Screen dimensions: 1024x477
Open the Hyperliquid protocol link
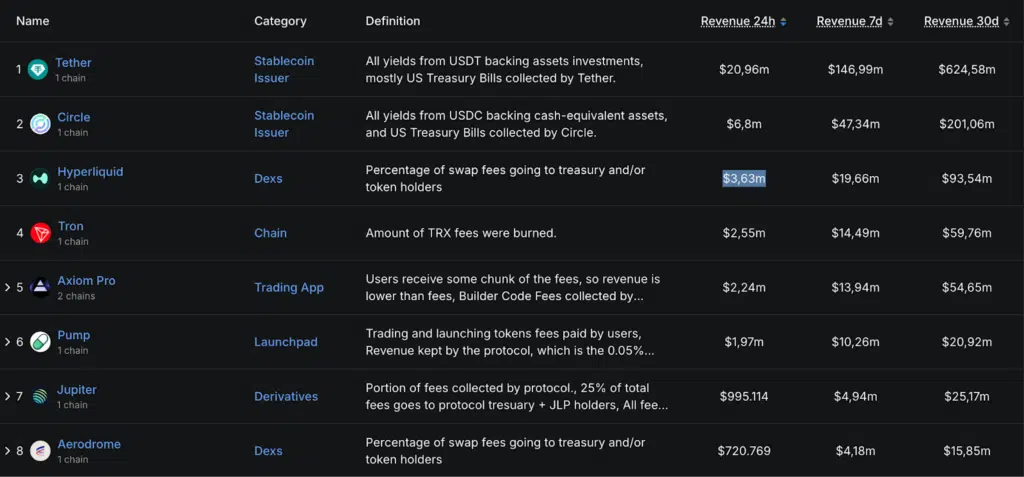(x=90, y=172)
